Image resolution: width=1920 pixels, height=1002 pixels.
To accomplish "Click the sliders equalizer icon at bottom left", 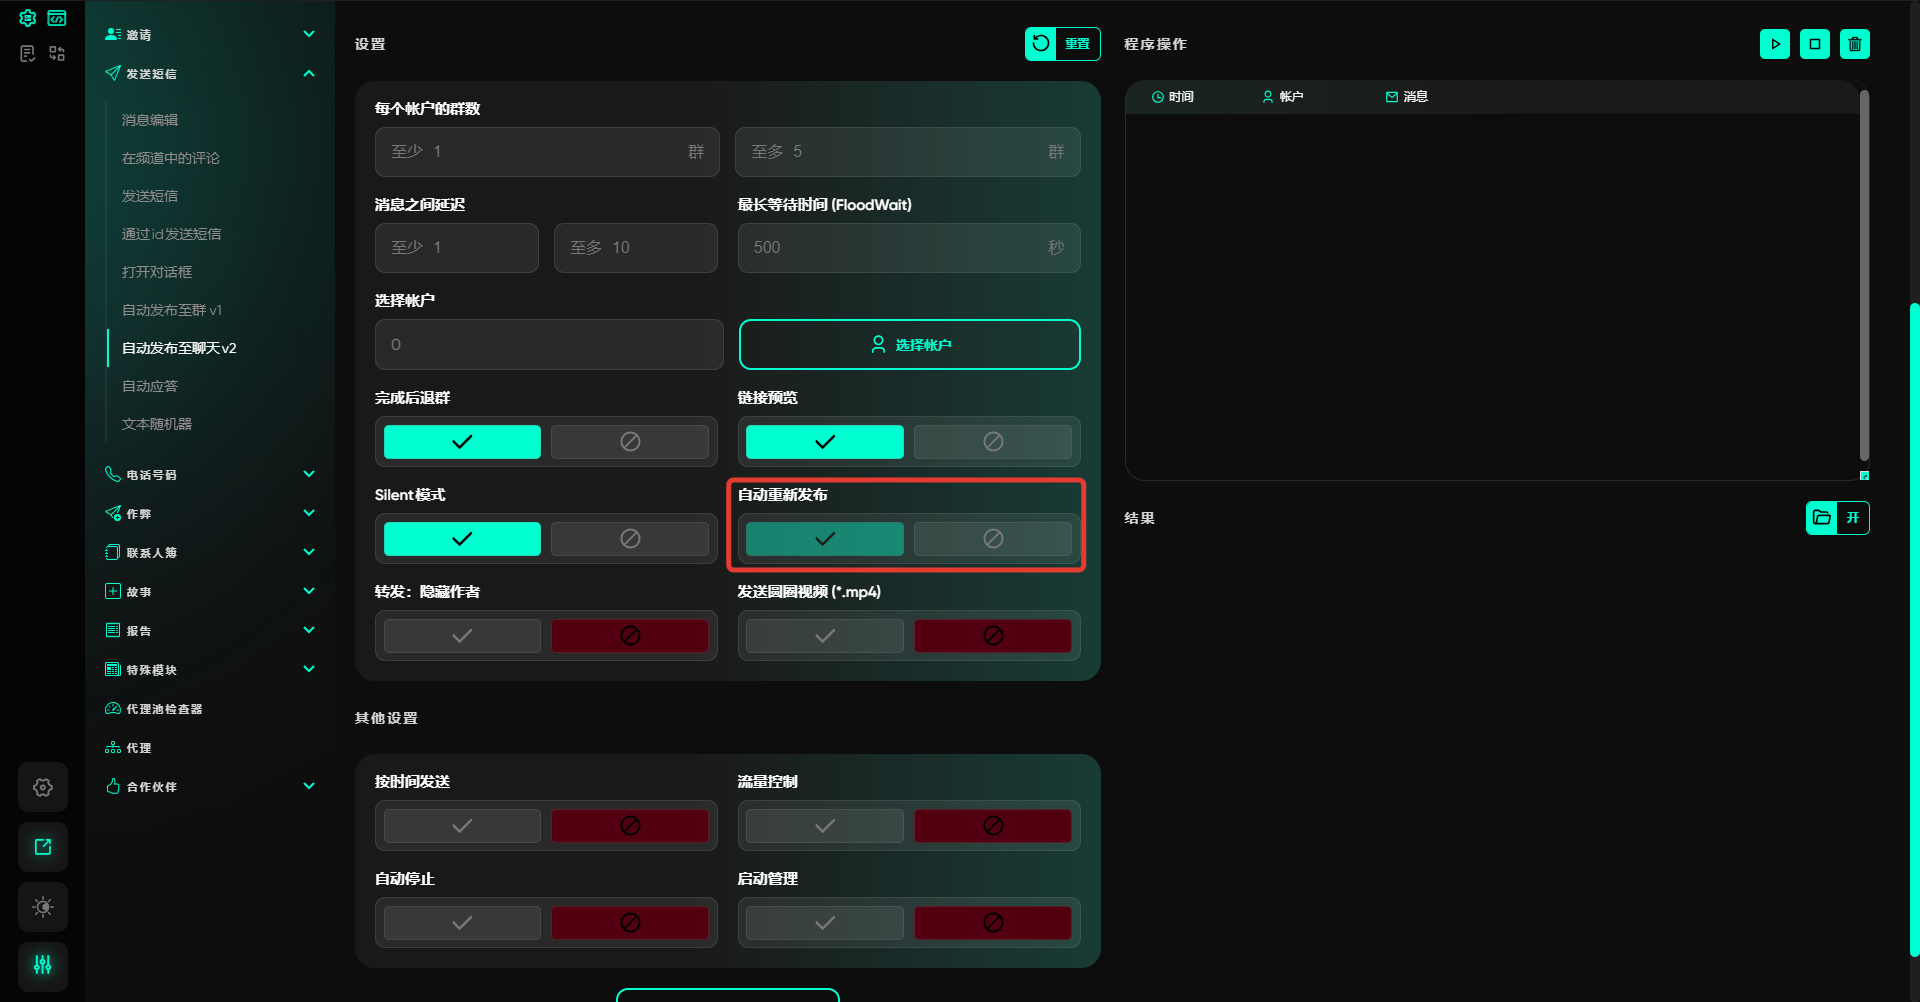I will pos(43,965).
